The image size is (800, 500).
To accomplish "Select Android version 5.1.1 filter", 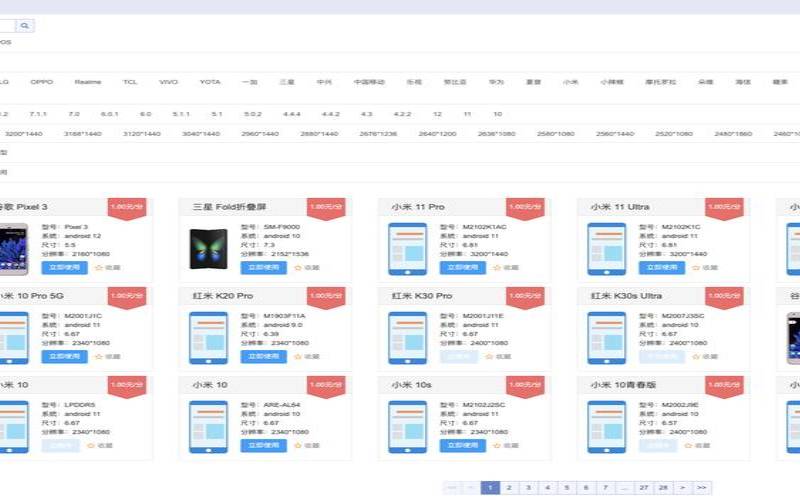I will click(x=181, y=114).
